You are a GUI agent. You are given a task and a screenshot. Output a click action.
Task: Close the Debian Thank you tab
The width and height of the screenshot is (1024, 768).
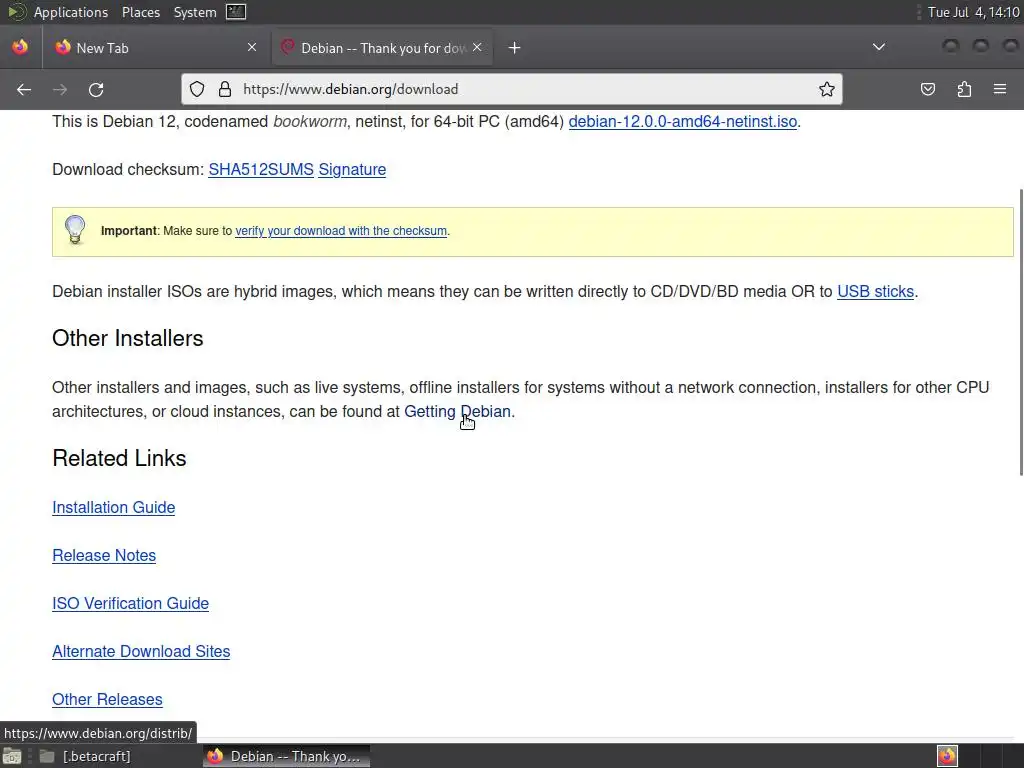477,47
